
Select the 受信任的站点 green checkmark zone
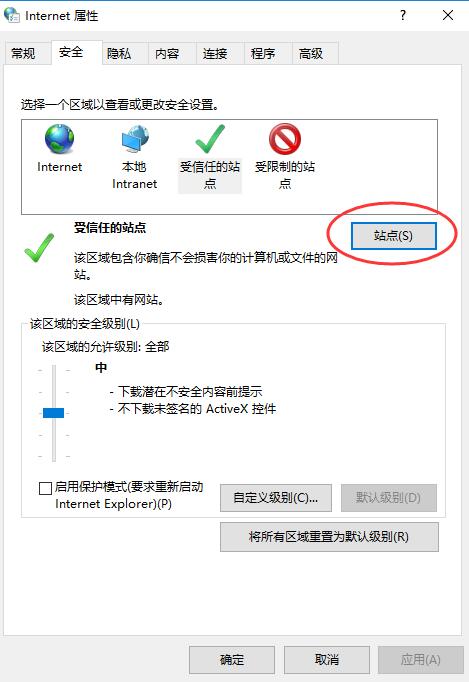[210, 157]
